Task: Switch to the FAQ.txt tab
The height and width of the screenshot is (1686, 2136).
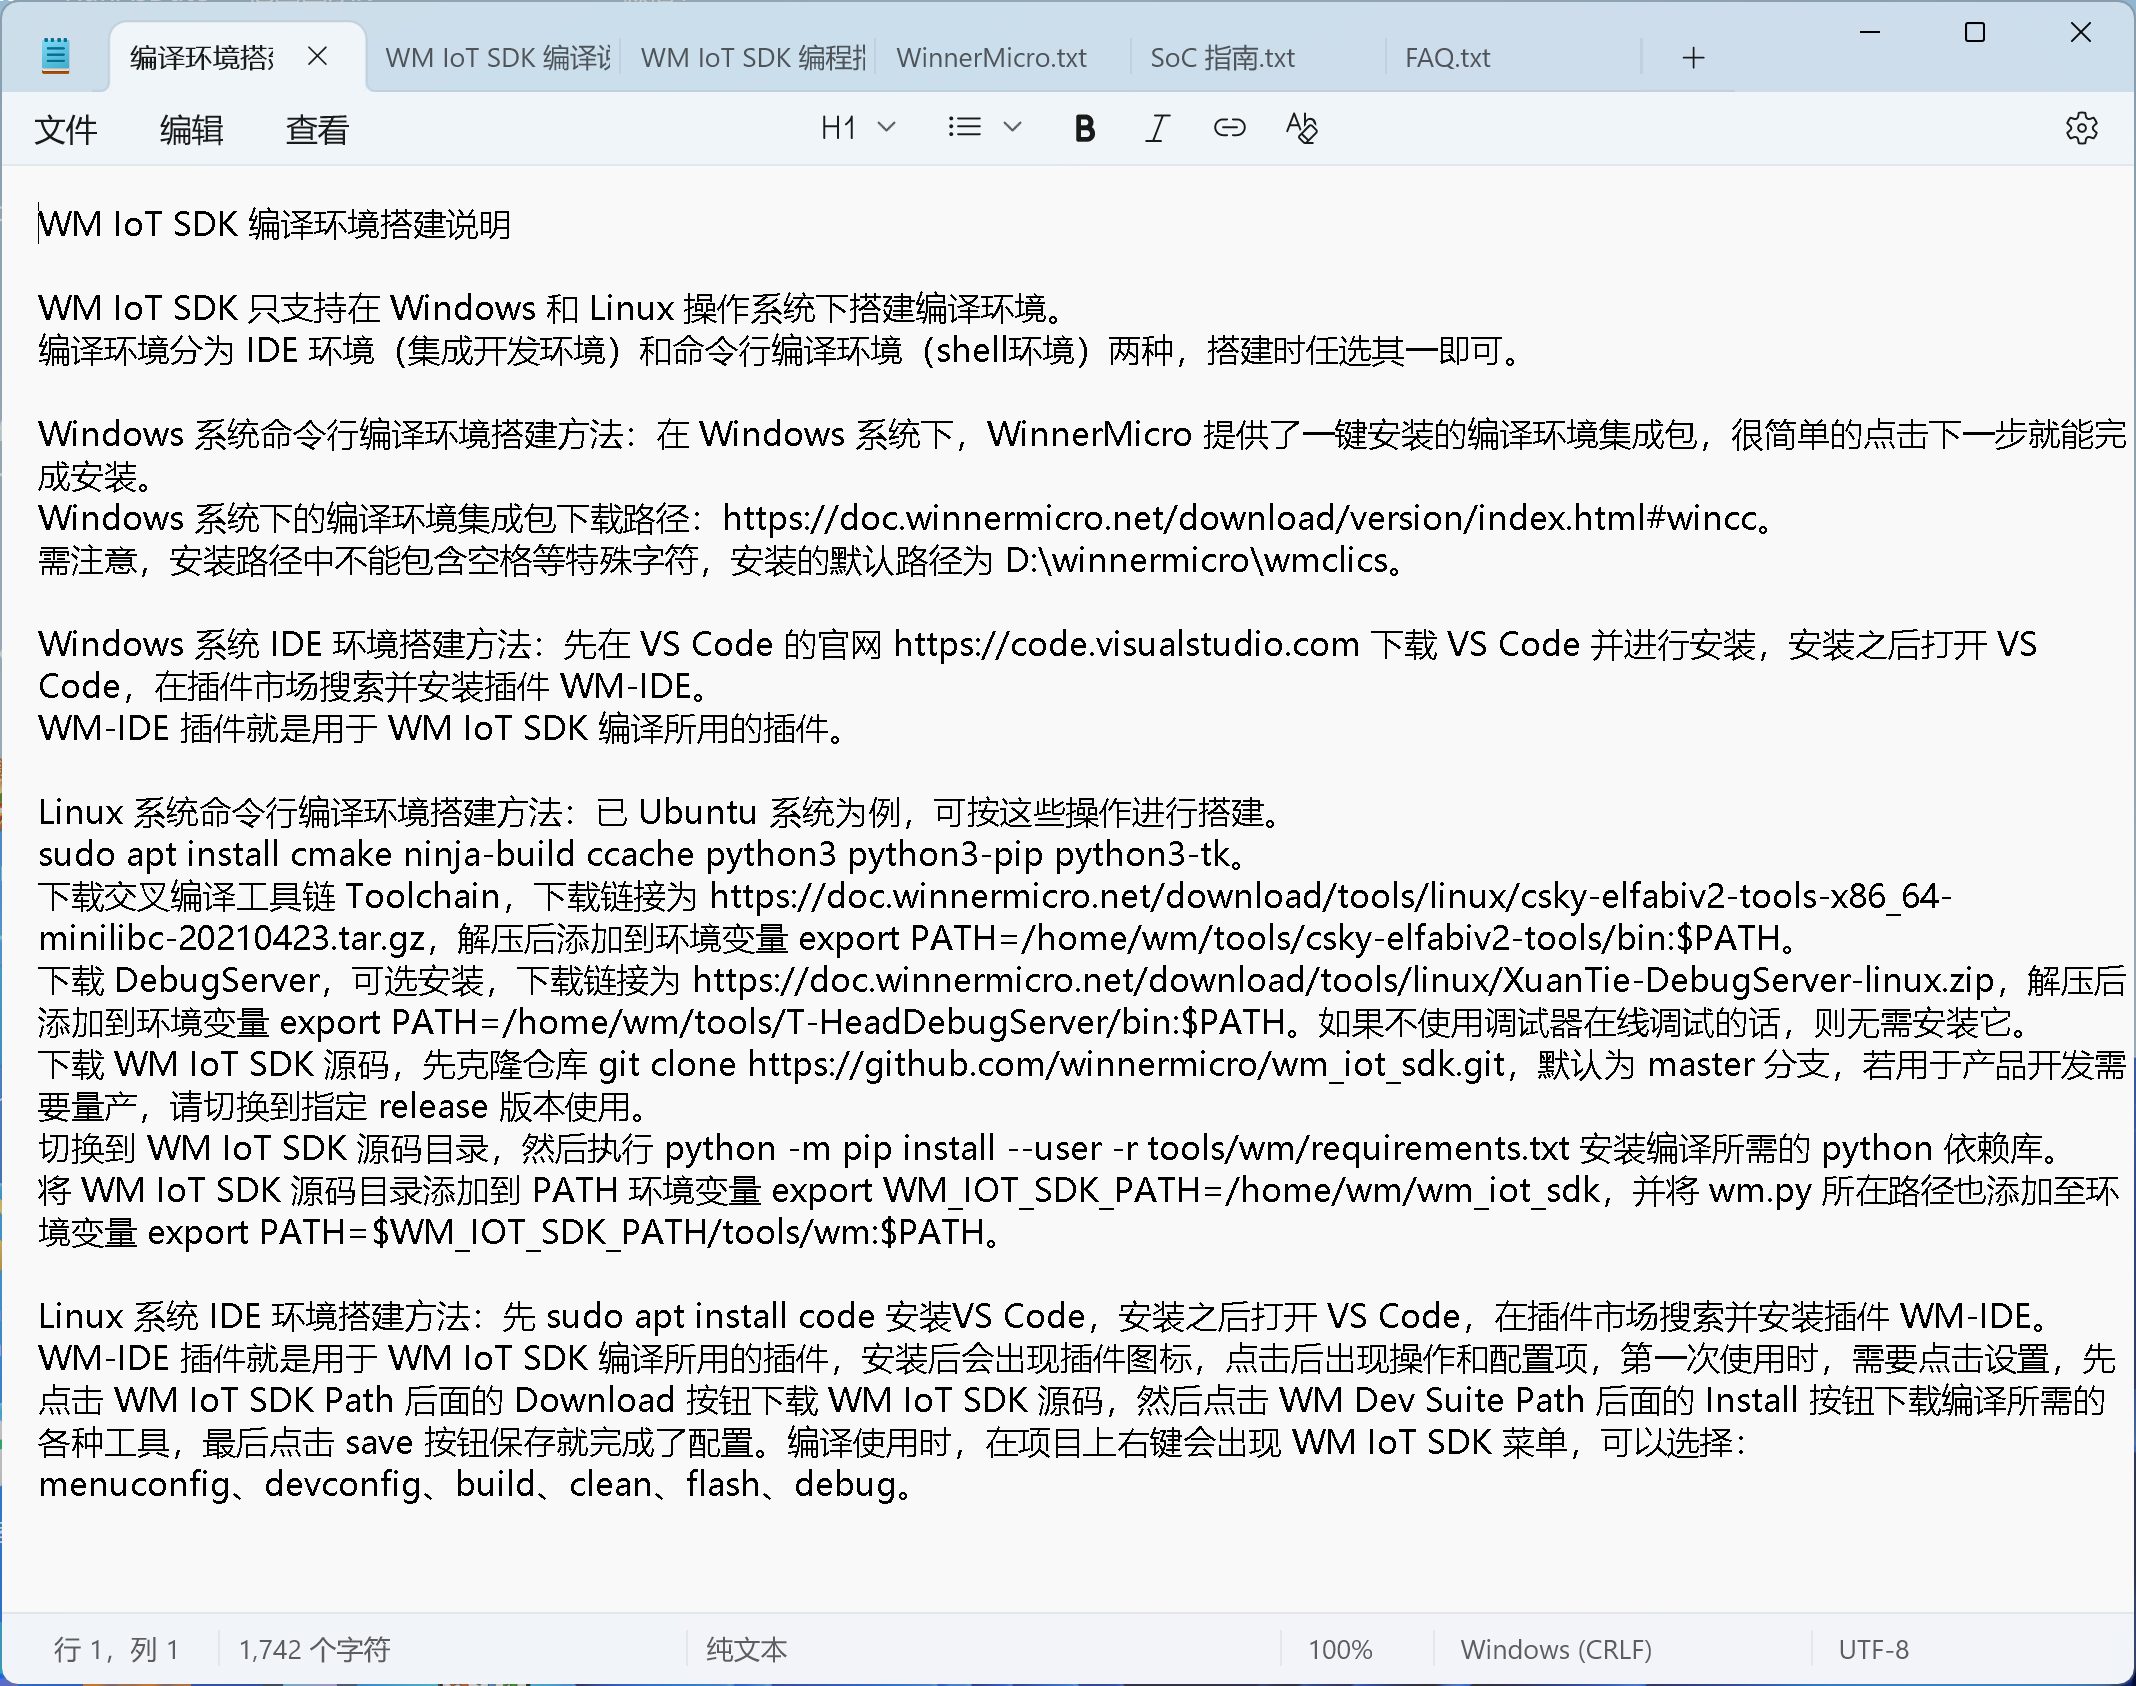Action: tap(1447, 58)
